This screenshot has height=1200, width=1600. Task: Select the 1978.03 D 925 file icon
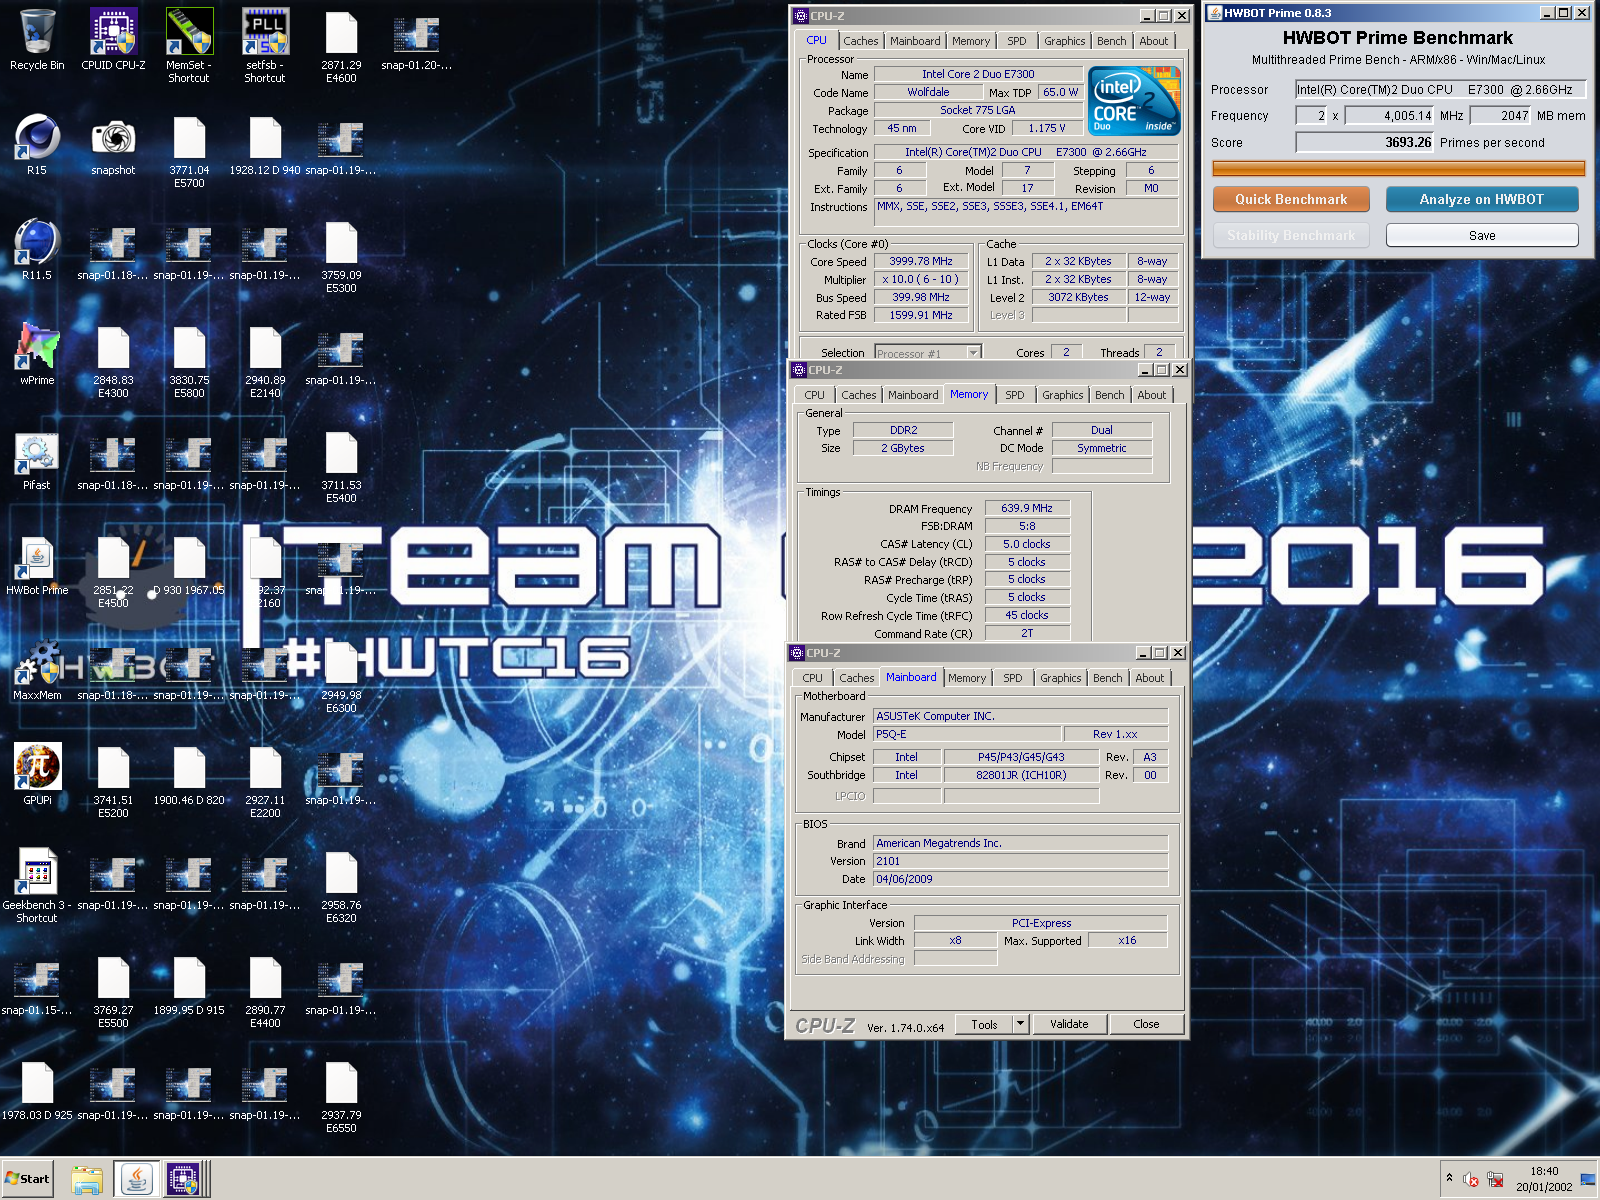tap(37, 1090)
